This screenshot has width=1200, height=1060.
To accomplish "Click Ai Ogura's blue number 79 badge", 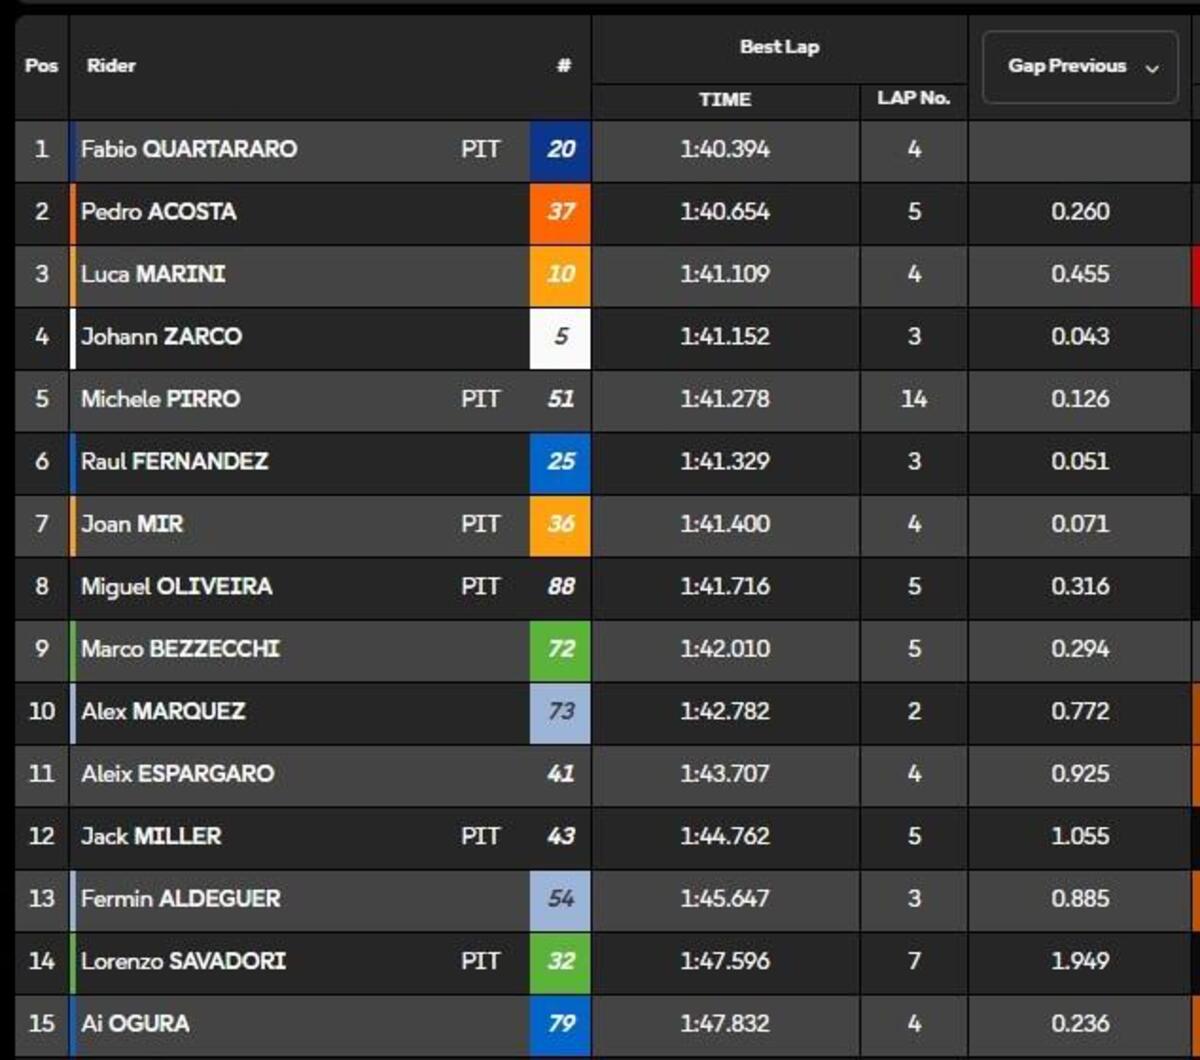I will tap(560, 1023).
